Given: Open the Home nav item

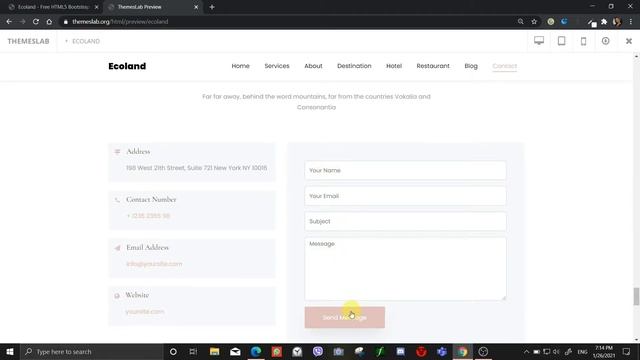Looking at the screenshot, I should [x=240, y=66].
